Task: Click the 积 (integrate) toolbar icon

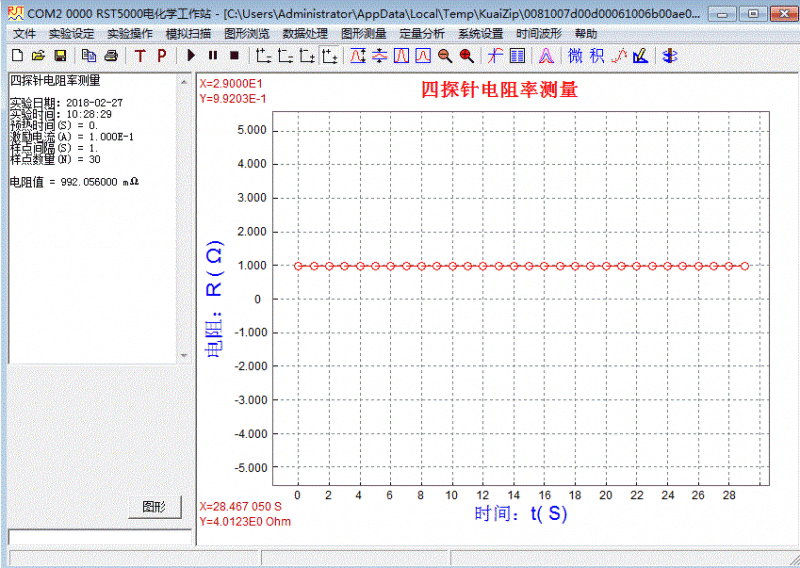Action: (597, 55)
